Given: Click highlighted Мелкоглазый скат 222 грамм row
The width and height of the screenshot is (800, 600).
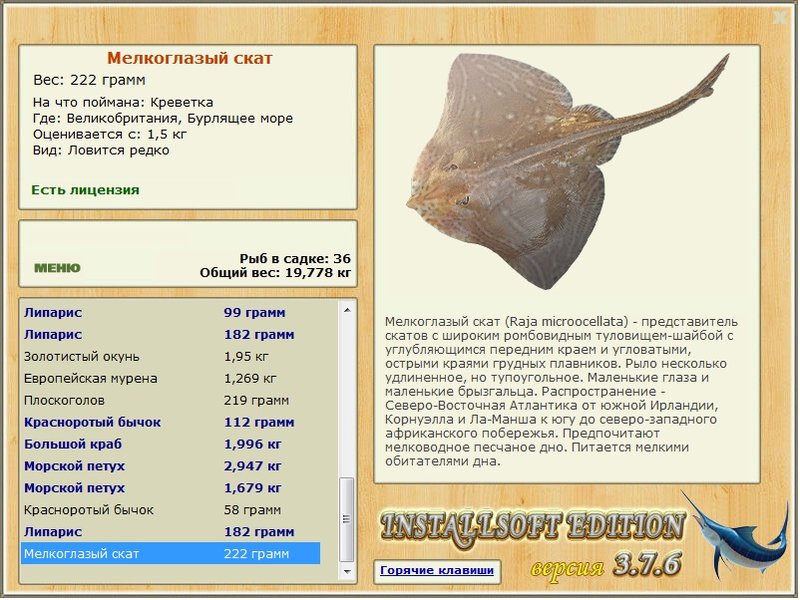Looking at the screenshot, I should tap(170, 553).
